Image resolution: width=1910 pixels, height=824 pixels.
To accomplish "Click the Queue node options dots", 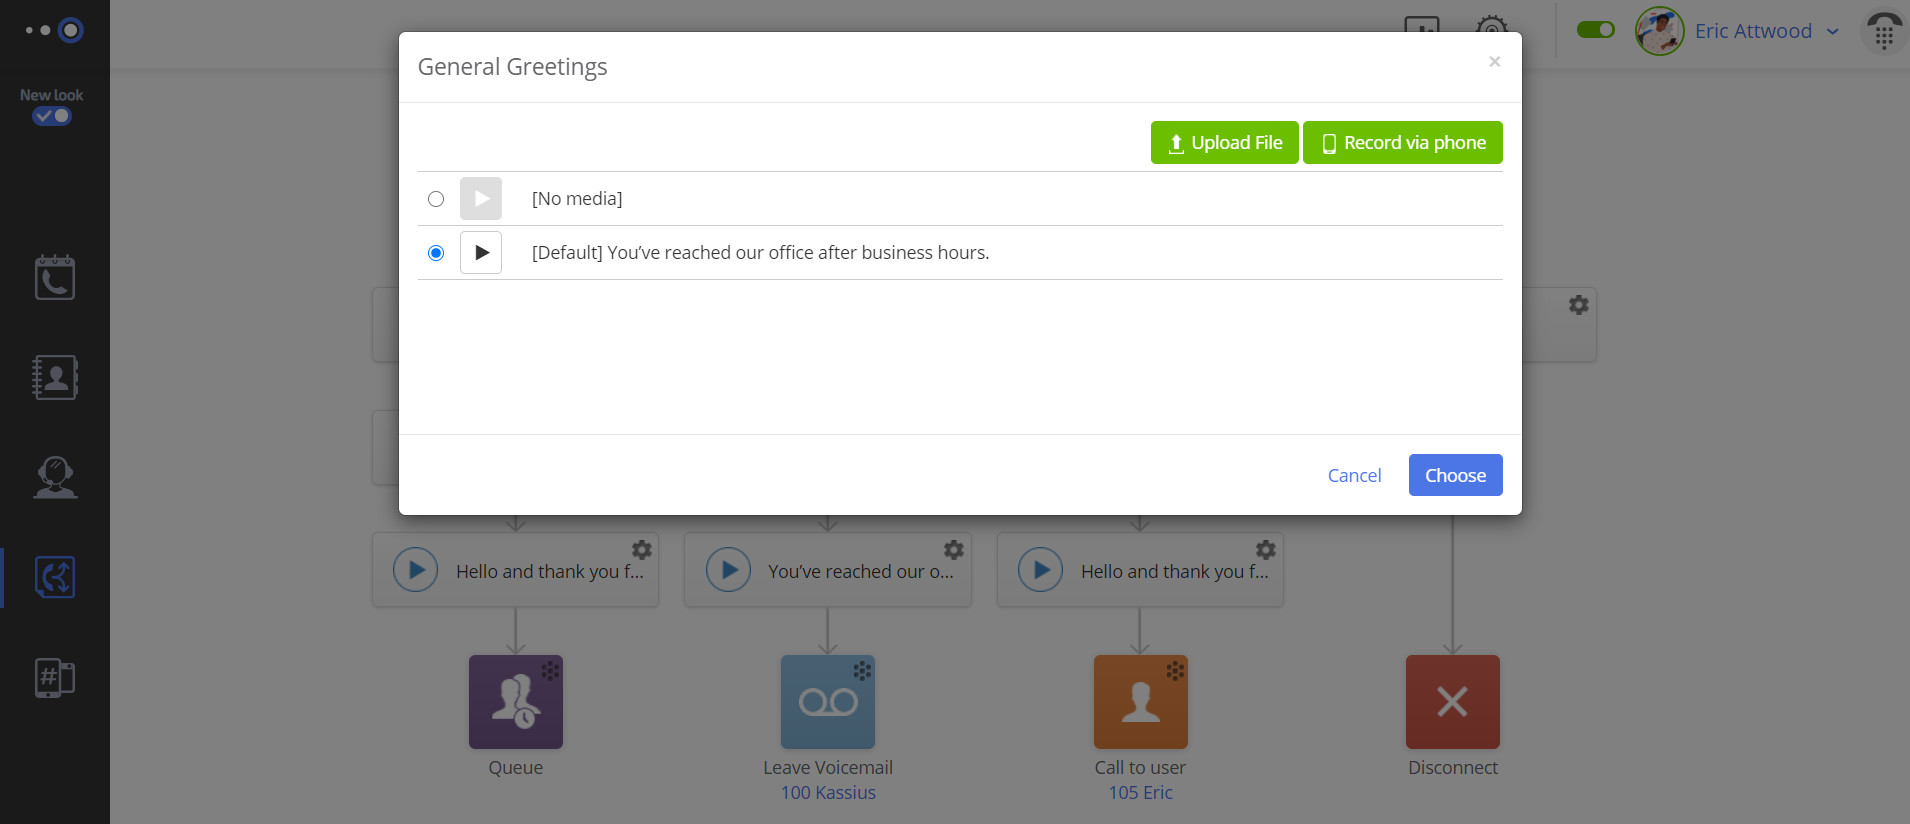I will click(x=550, y=671).
